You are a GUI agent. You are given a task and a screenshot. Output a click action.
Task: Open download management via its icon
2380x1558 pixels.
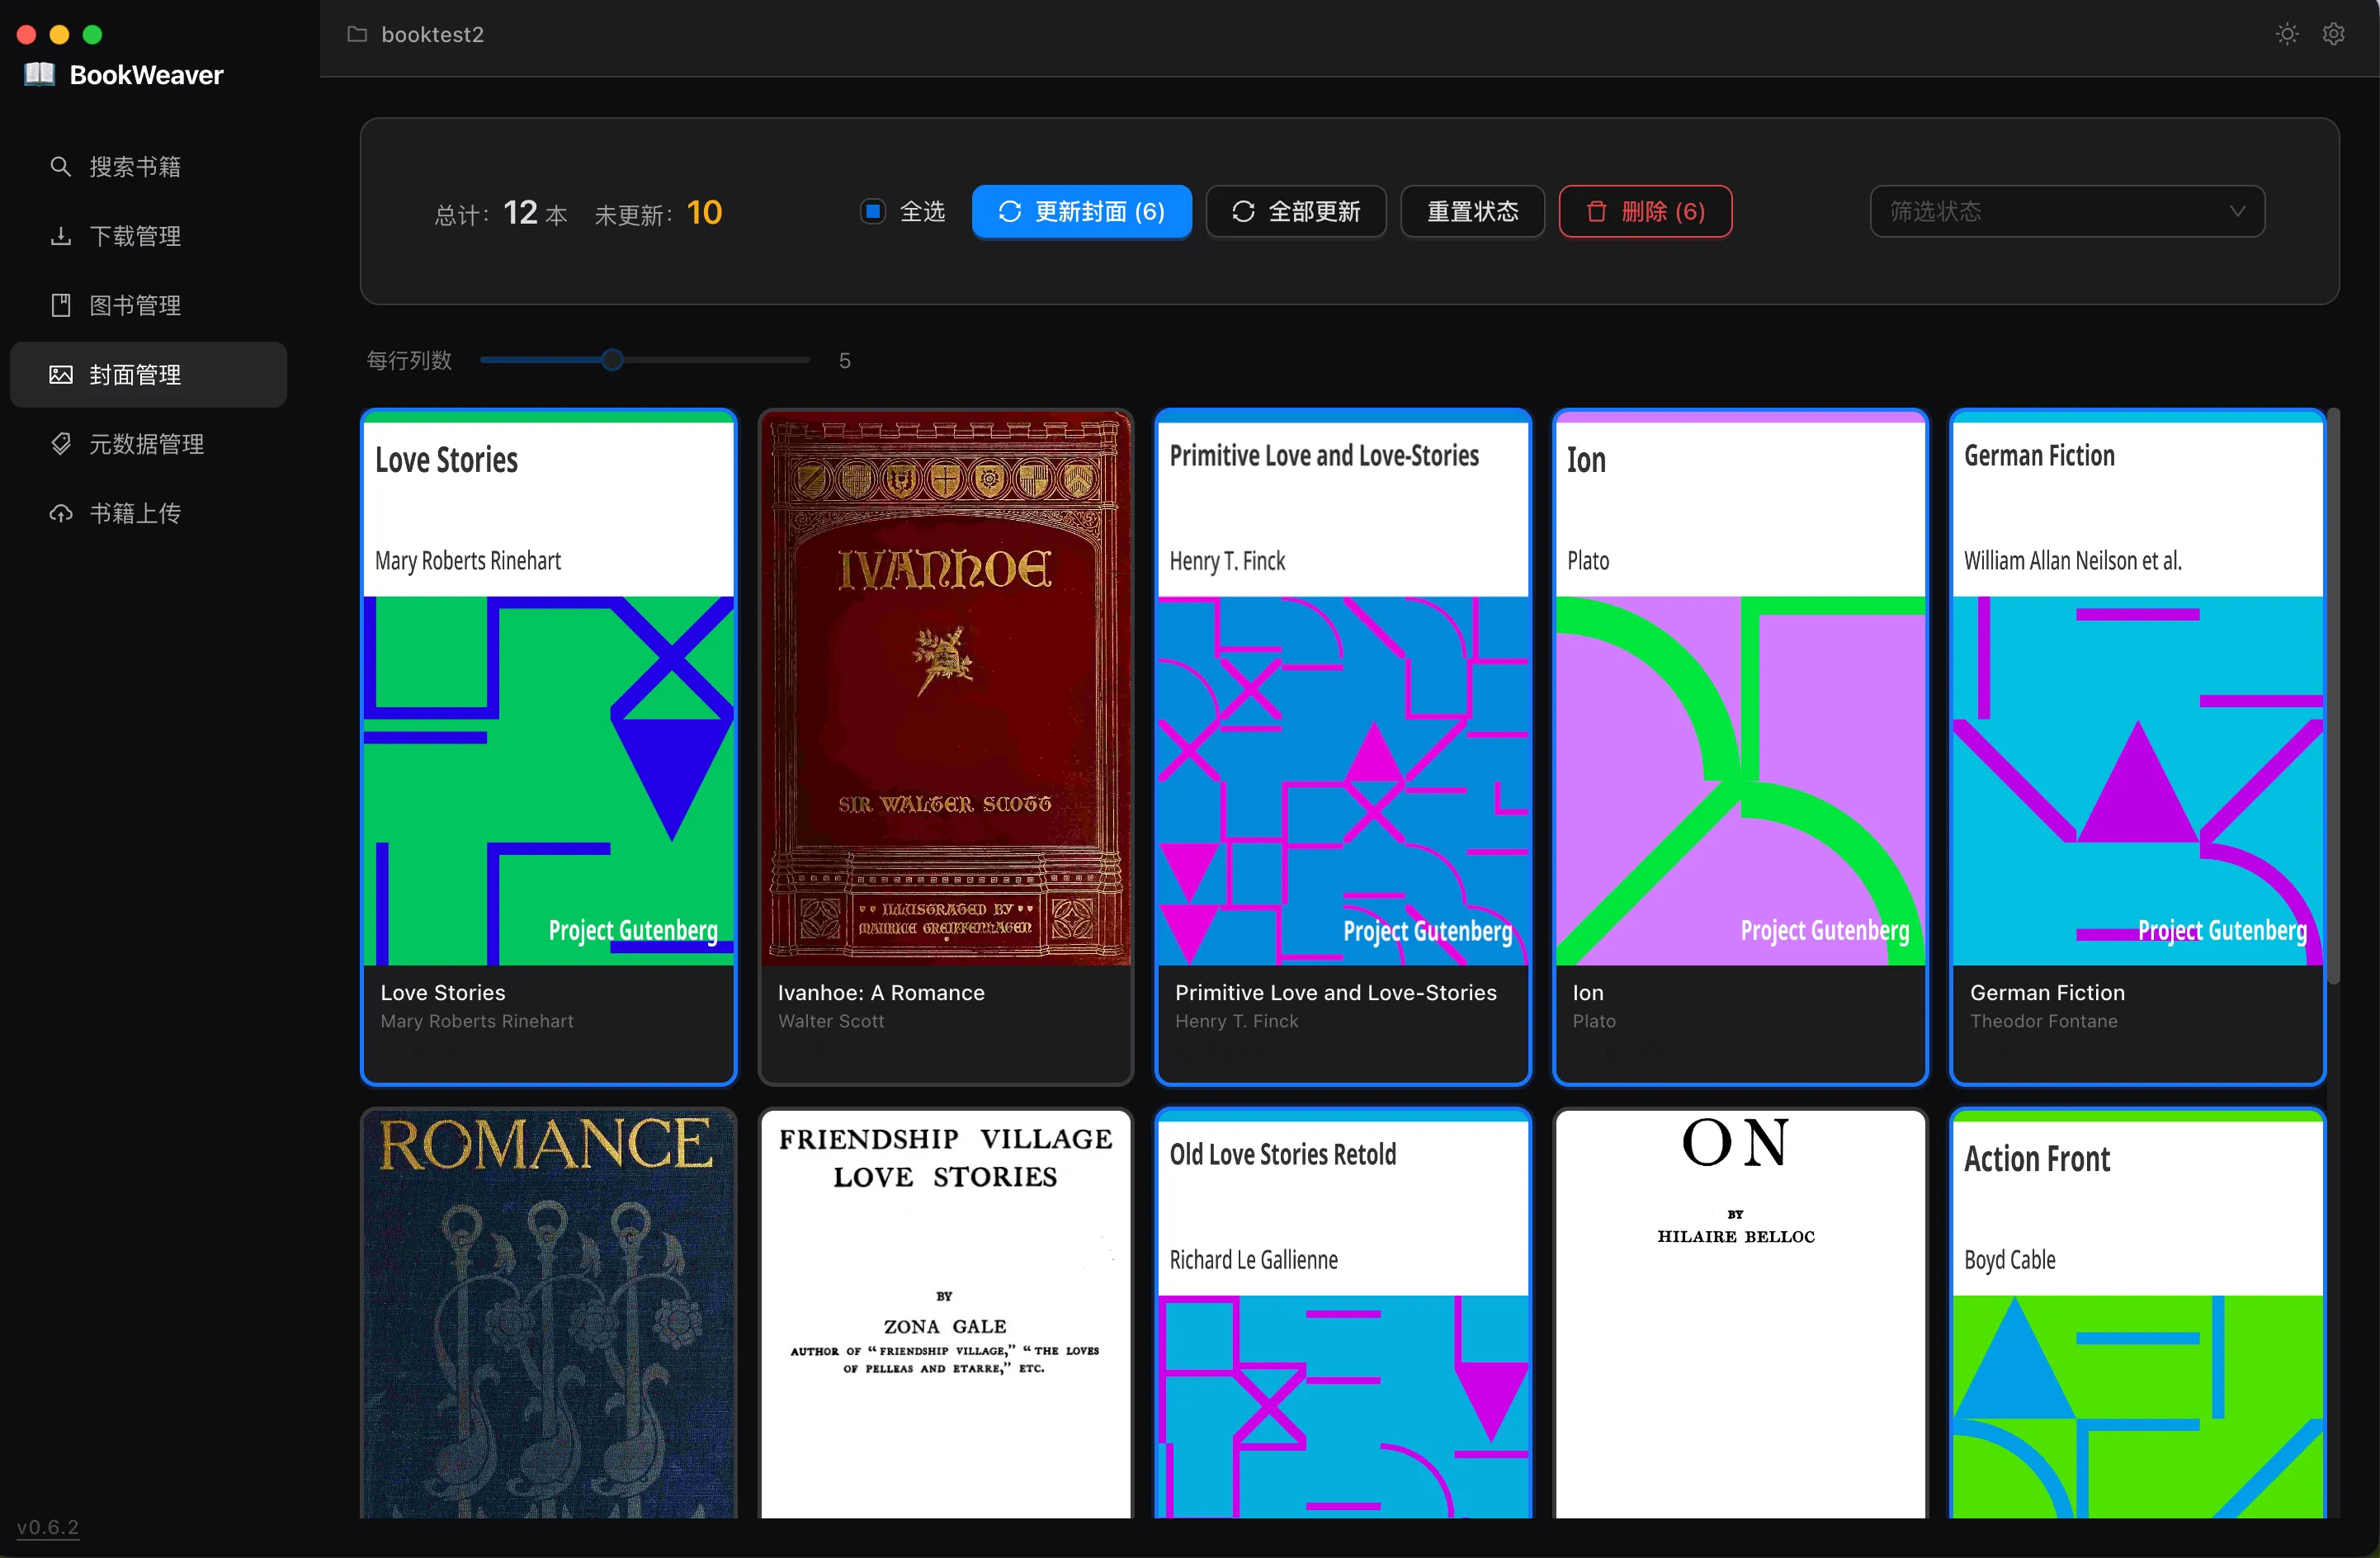60,236
